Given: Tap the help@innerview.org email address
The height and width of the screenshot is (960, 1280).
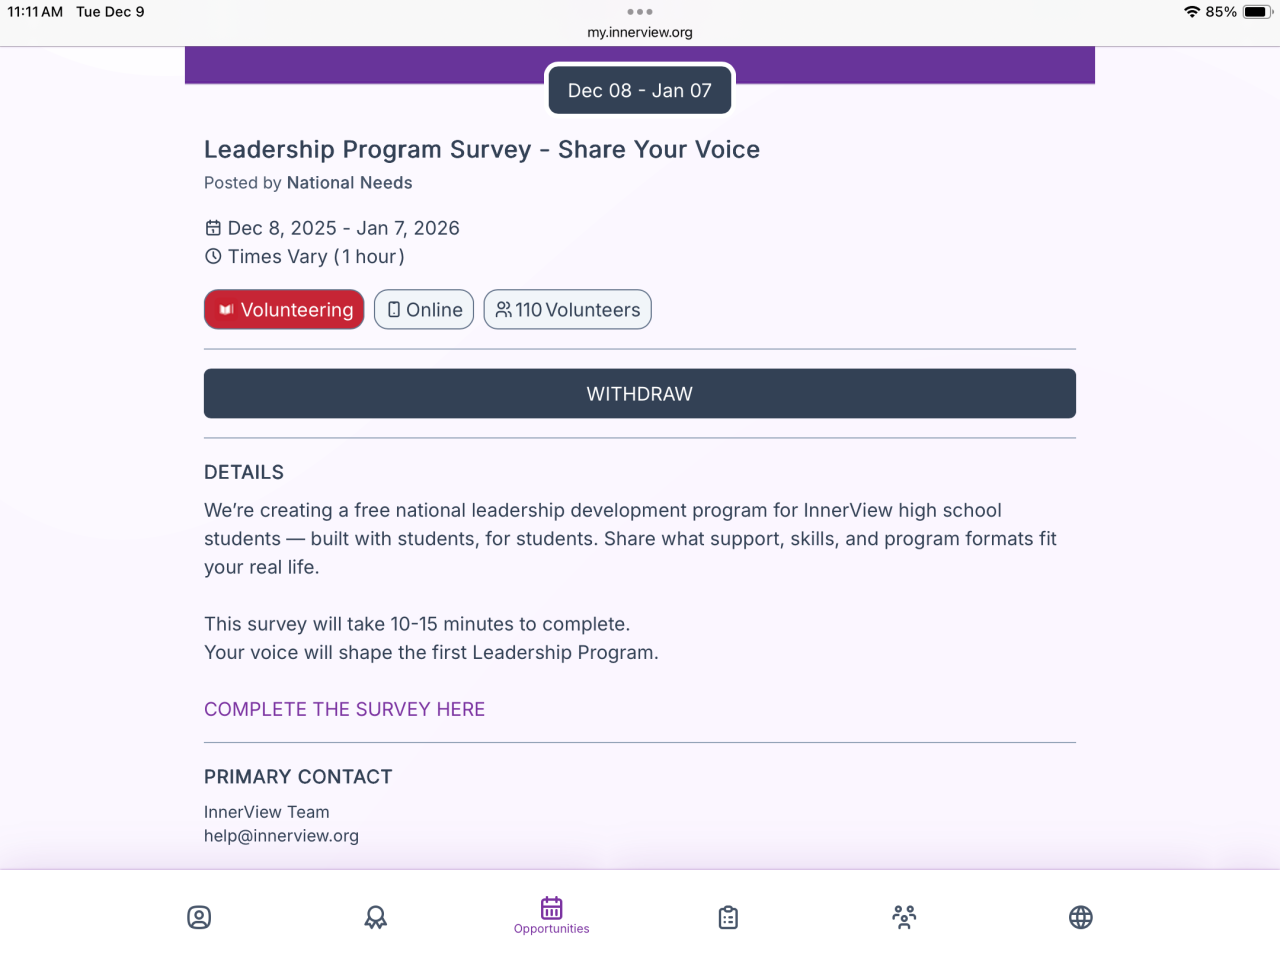Looking at the screenshot, I should pos(281,836).
